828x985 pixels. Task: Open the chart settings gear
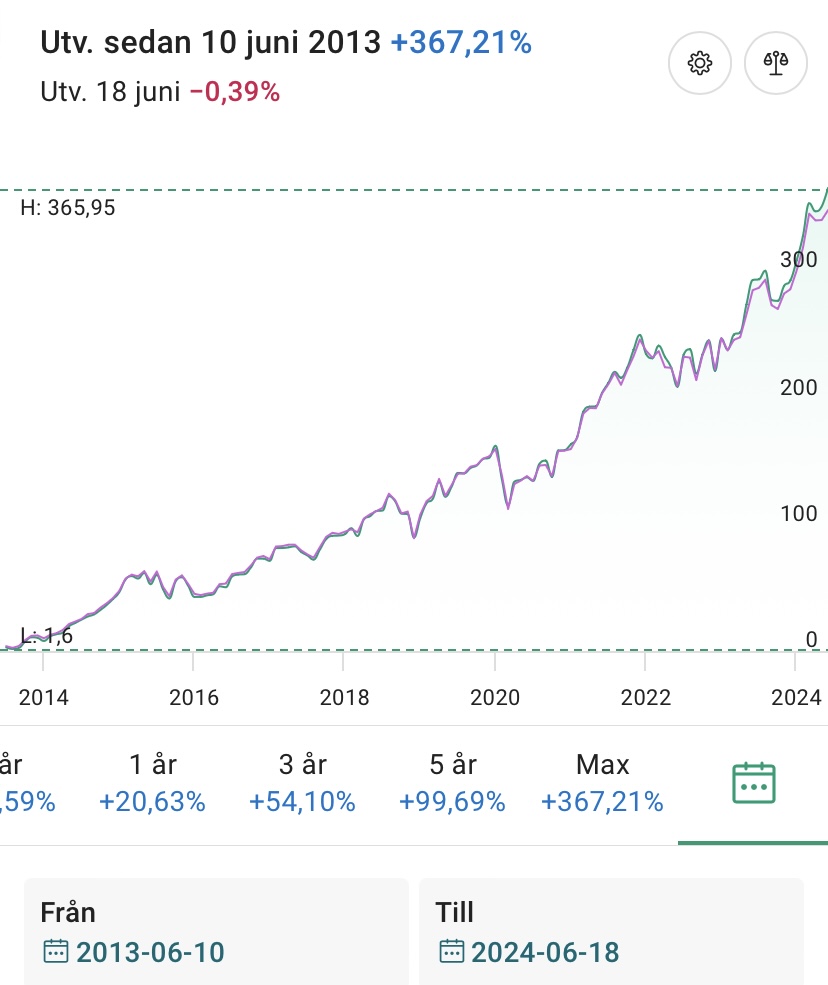point(700,63)
